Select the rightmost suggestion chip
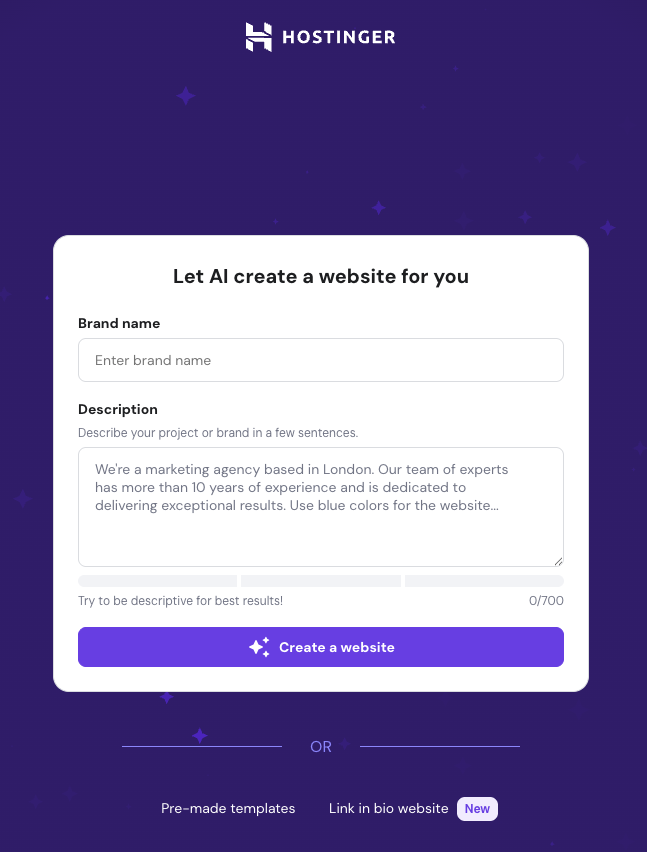The width and height of the screenshot is (647, 852). tap(484, 580)
